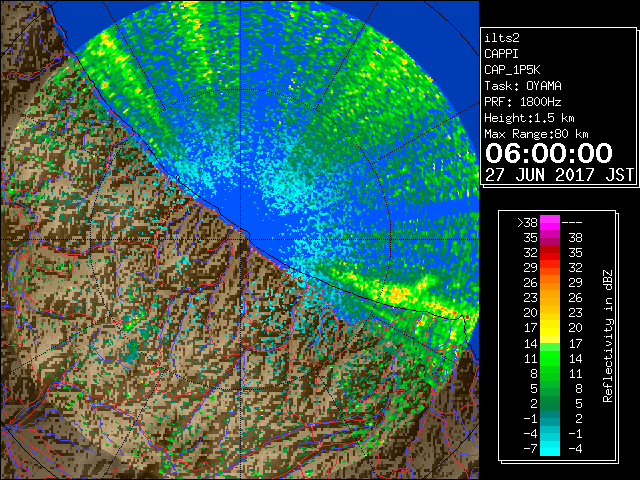Click the yellow 17 dBZ legend swatch

click(x=550, y=328)
